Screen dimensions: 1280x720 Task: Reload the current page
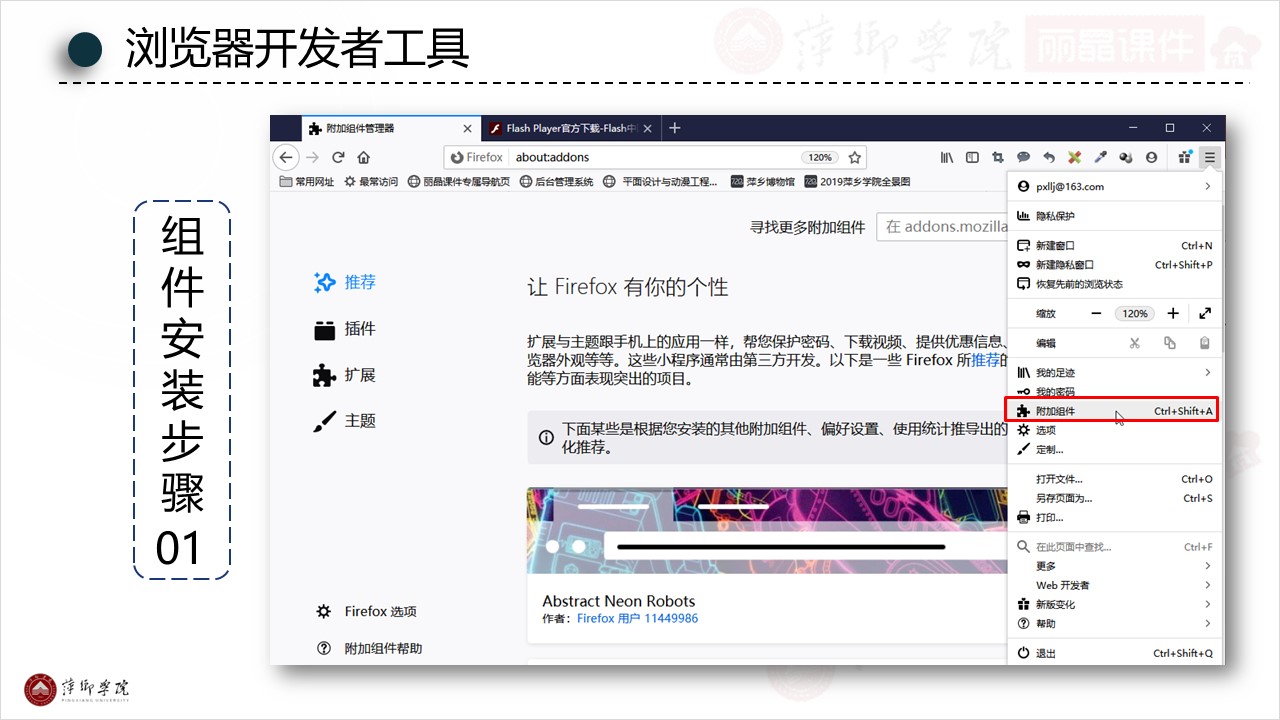click(338, 157)
